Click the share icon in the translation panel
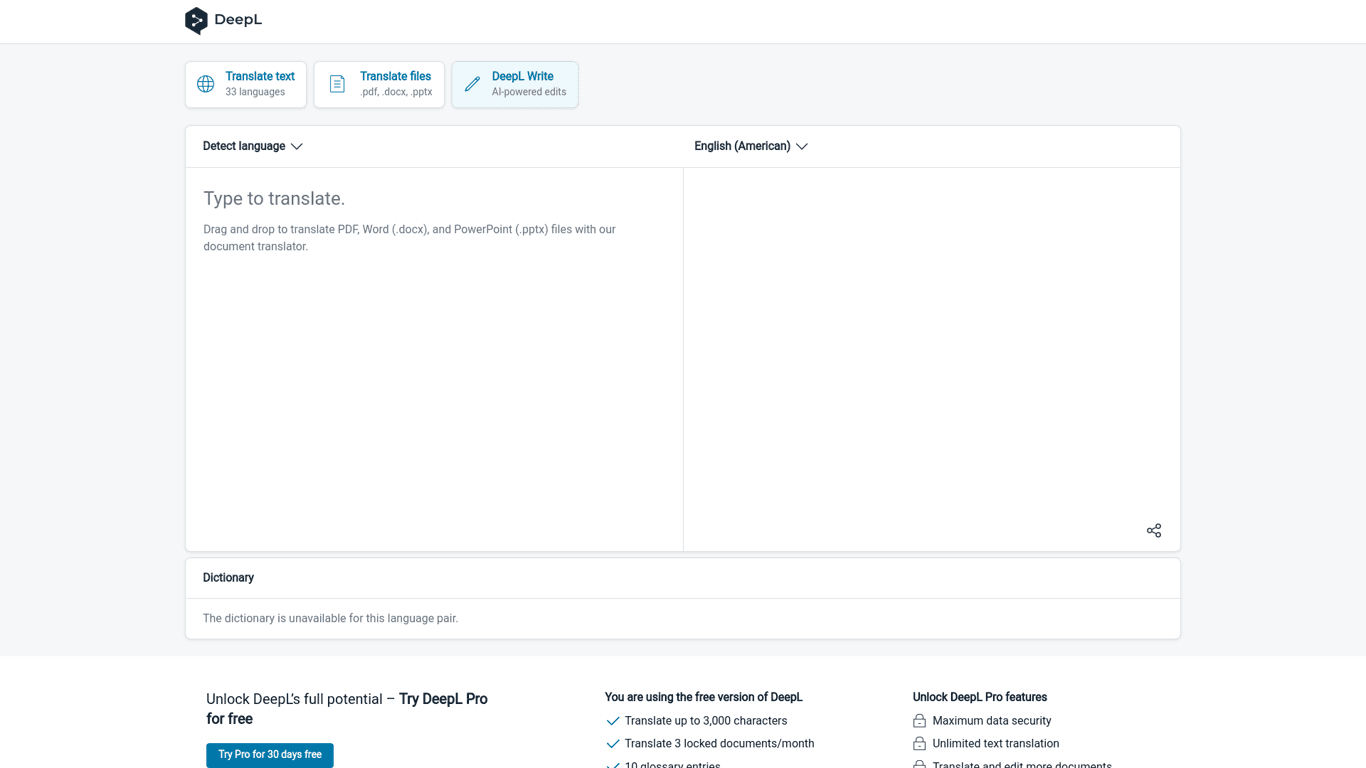This screenshot has width=1366, height=768. tap(1153, 530)
